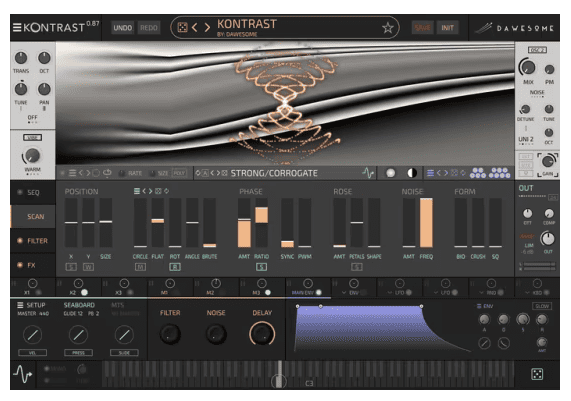Select the five-dot cluster pattern icon
Image resolution: width=571 pixels, height=401 pixels.
click(x=478, y=173)
